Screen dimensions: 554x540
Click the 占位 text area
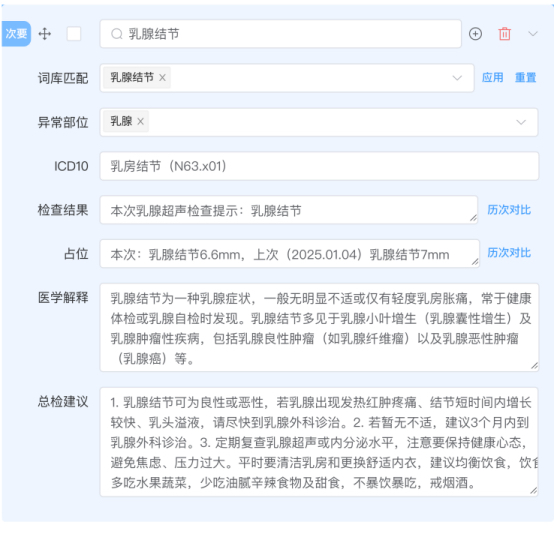pyautogui.click(x=290, y=254)
